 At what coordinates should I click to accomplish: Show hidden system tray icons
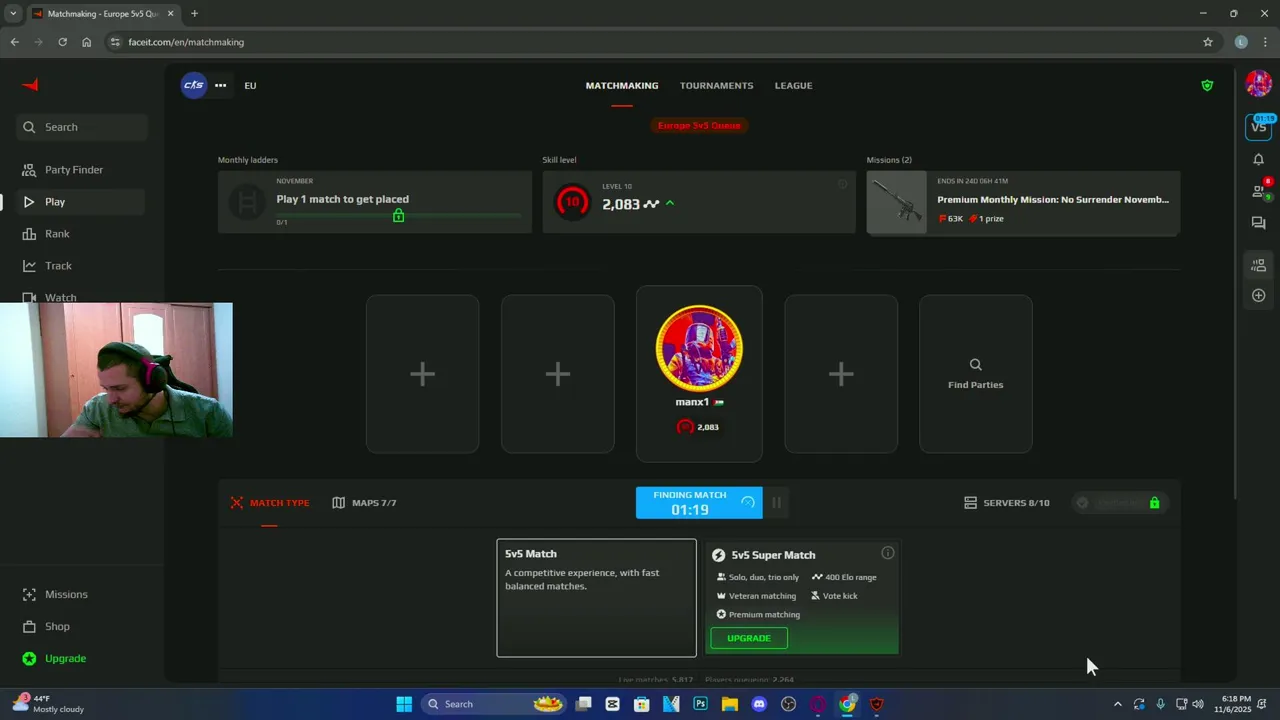coord(1117,704)
